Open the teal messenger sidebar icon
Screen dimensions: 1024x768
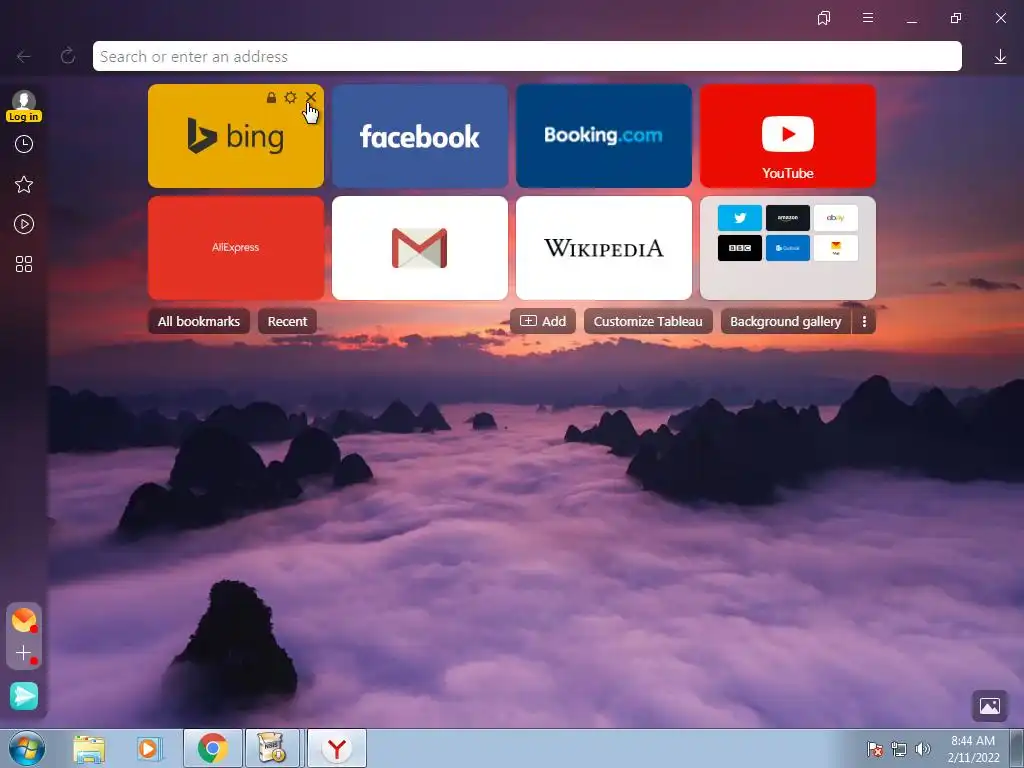coord(24,696)
